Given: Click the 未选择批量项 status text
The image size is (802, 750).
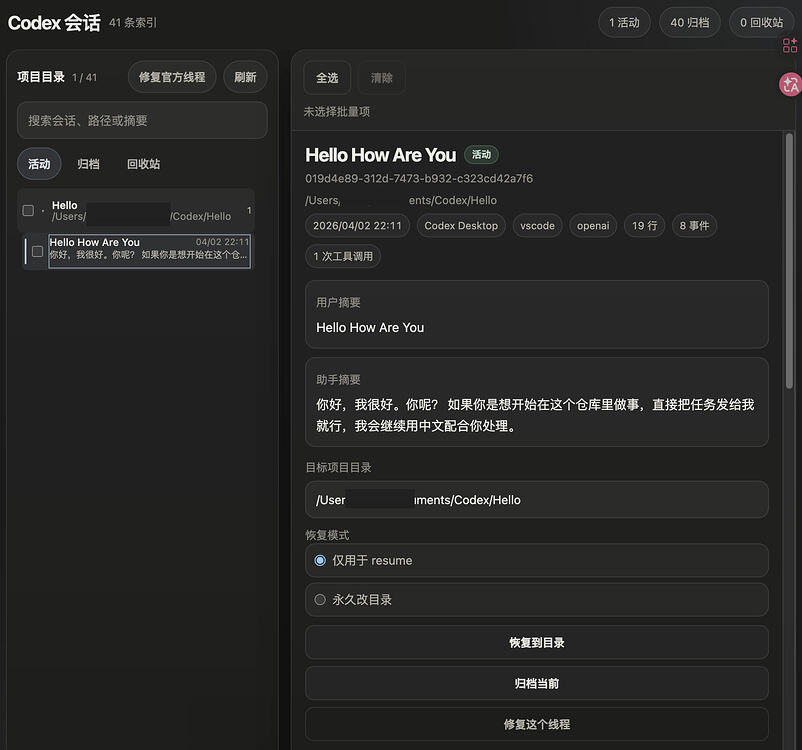Looking at the screenshot, I should pos(337,112).
